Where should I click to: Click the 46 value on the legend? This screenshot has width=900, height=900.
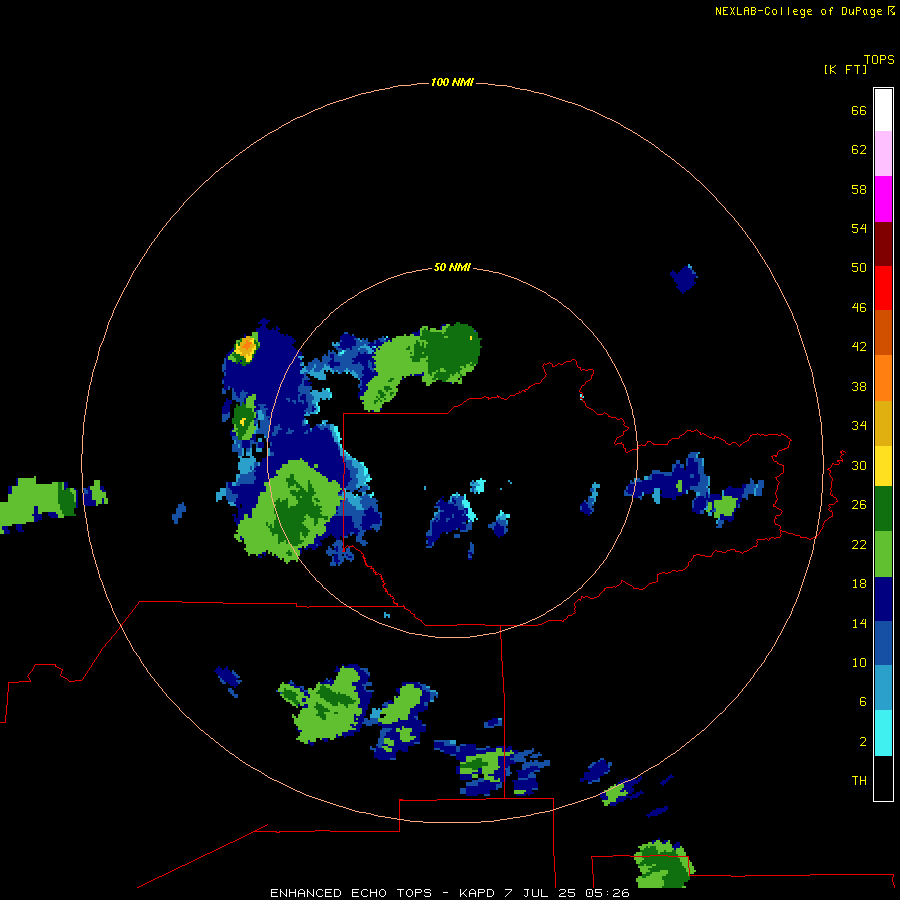click(x=859, y=307)
